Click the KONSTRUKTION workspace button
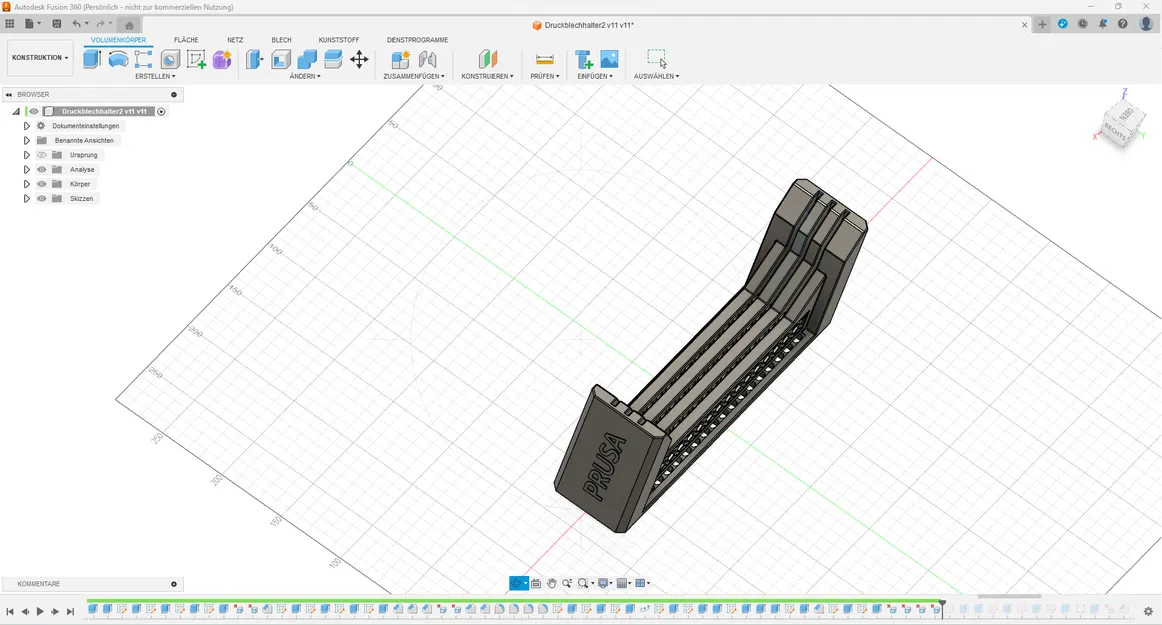1162x625 pixels. click(39, 57)
